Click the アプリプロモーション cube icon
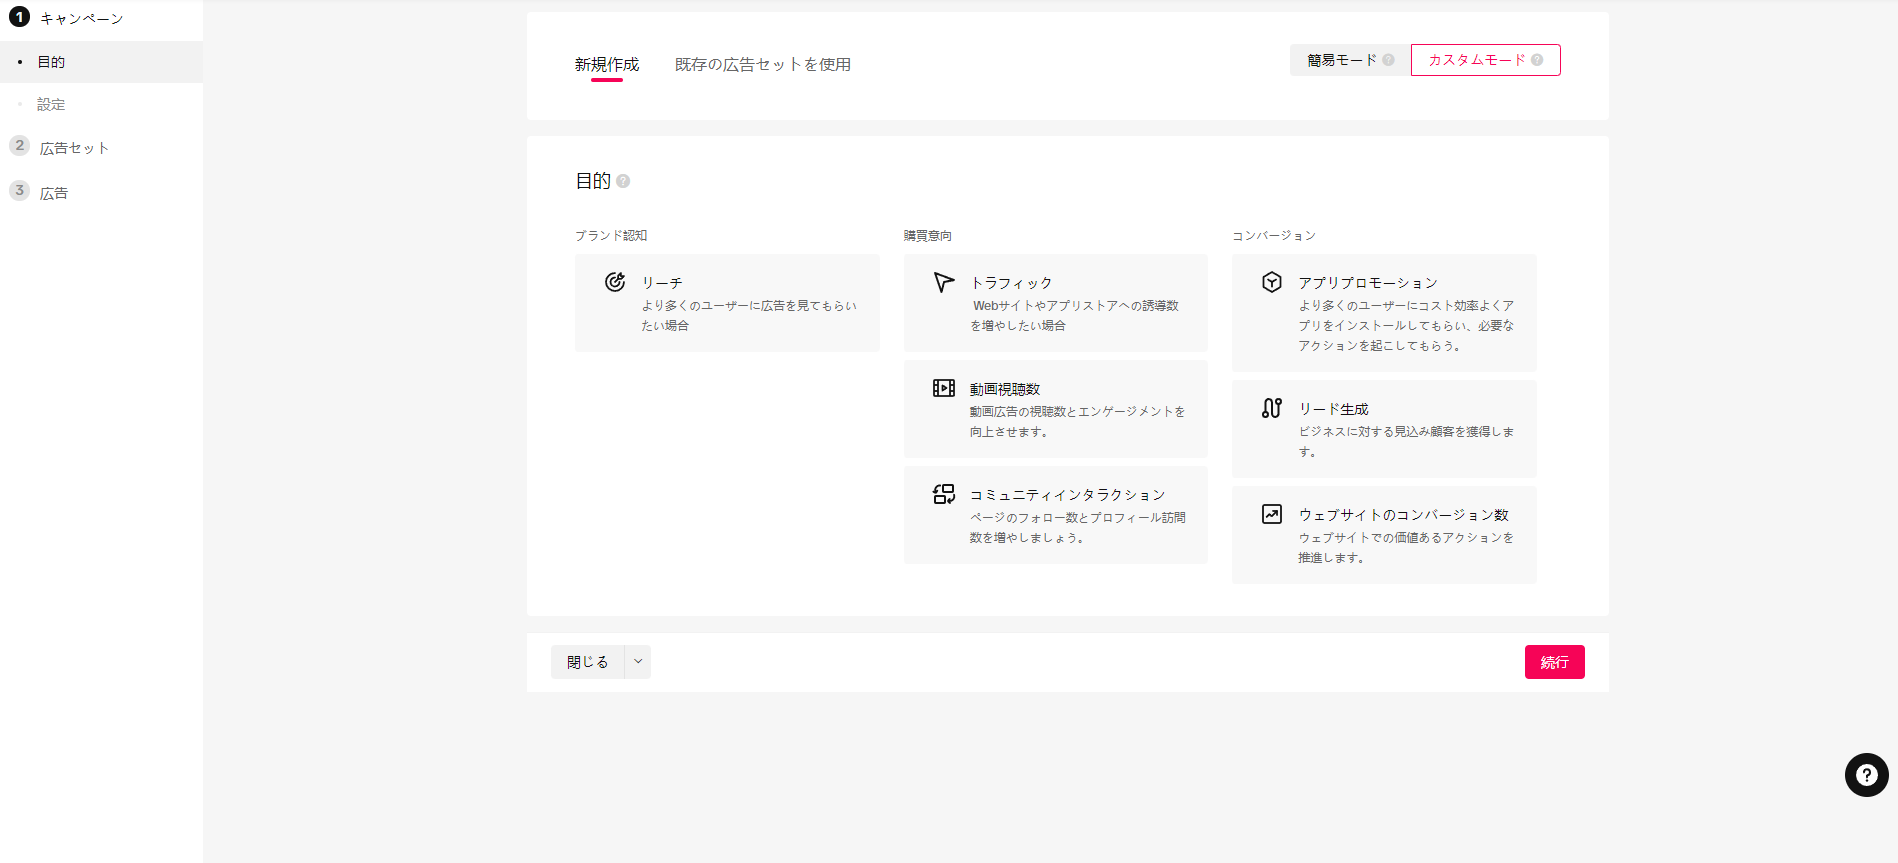The image size is (1898, 863). (x=1271, y=282)
